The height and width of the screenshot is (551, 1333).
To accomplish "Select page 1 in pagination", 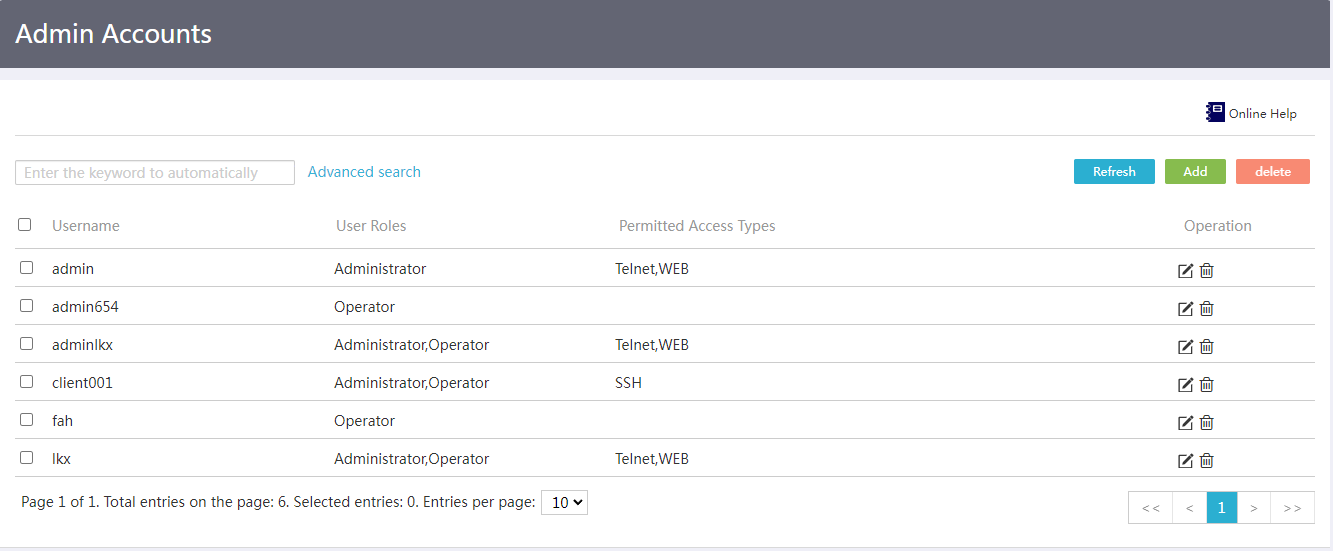I will pyautogui.click(x=1222, y=508).
